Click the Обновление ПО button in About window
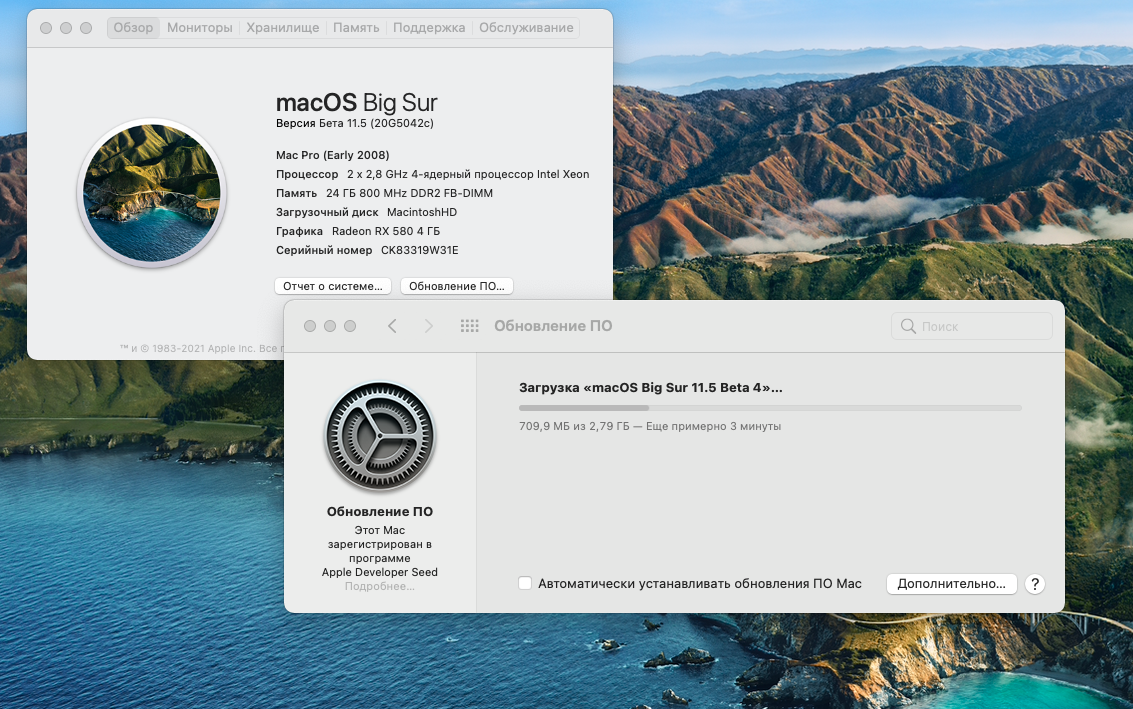Screen dimensions: 1133x709 coord(457,286)
